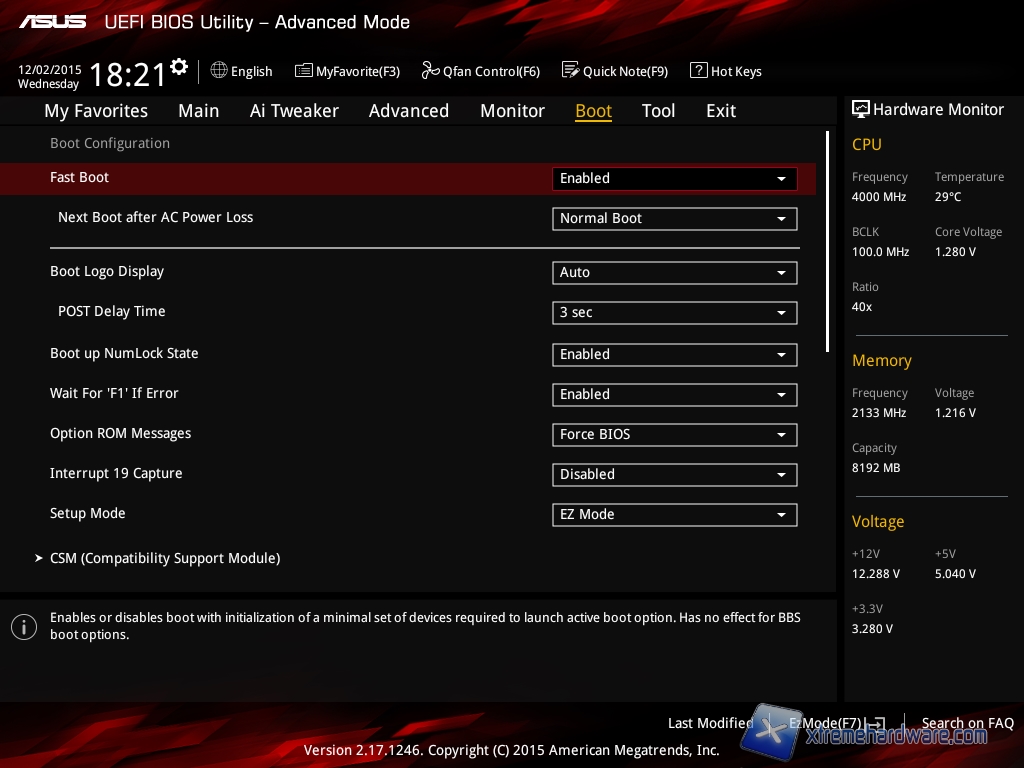
Task: Change Boot up NumLock State setting
Action: click(x=674, y=354)
